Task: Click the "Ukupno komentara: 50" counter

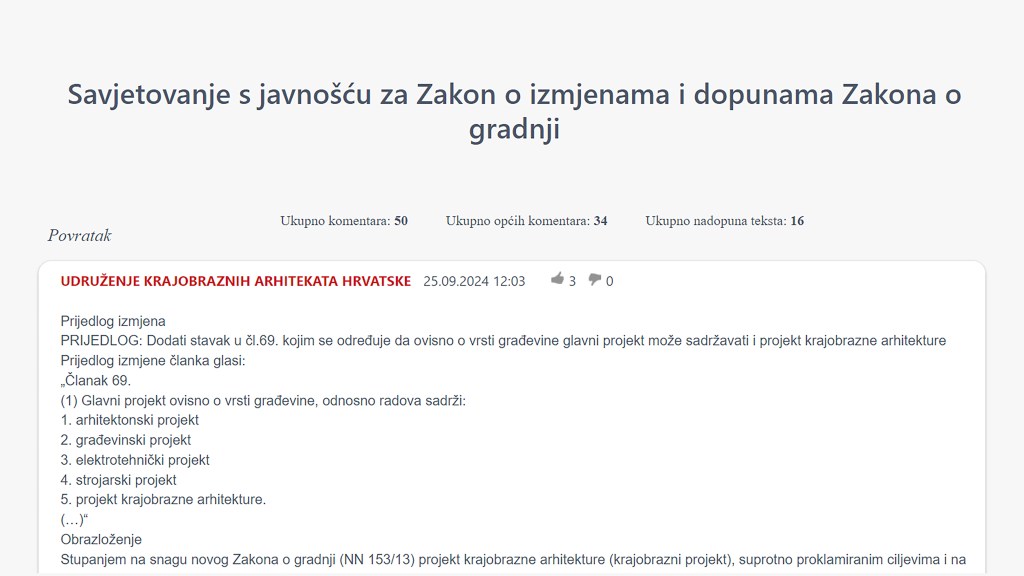Action: [343, 220]
